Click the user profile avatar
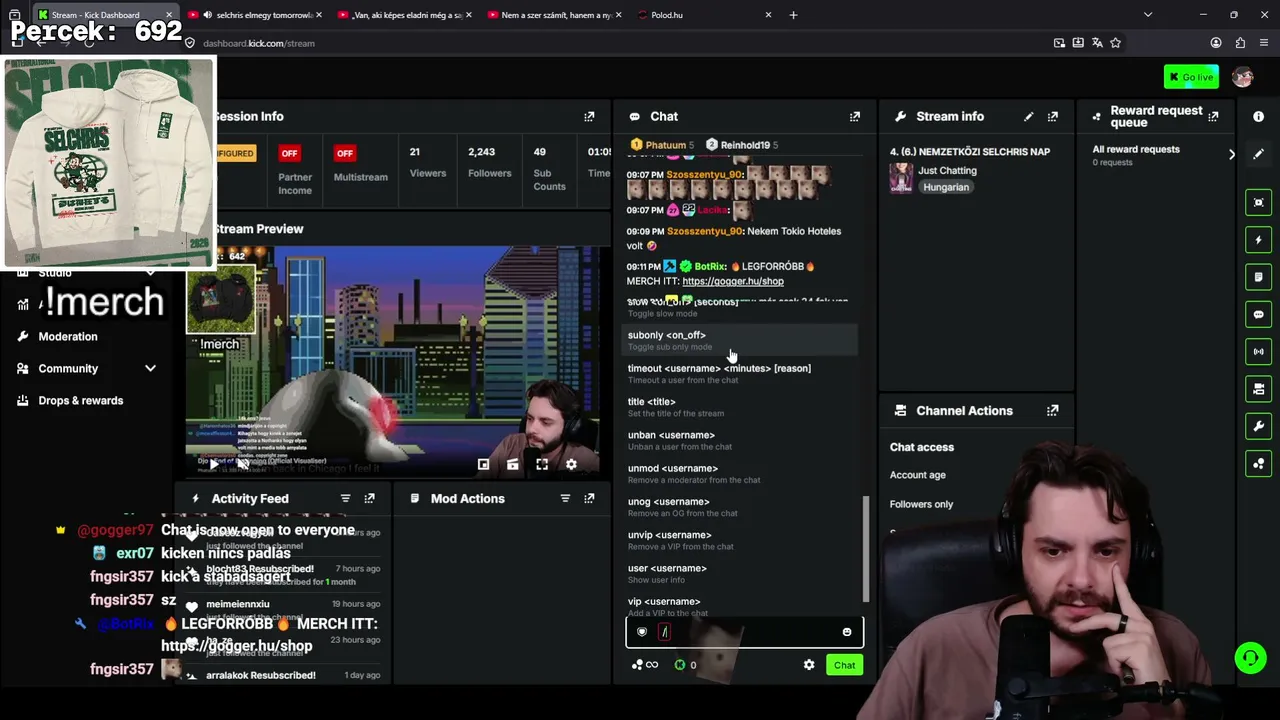The width and height of the screenshot is (1280, 720). point(1243,77)
